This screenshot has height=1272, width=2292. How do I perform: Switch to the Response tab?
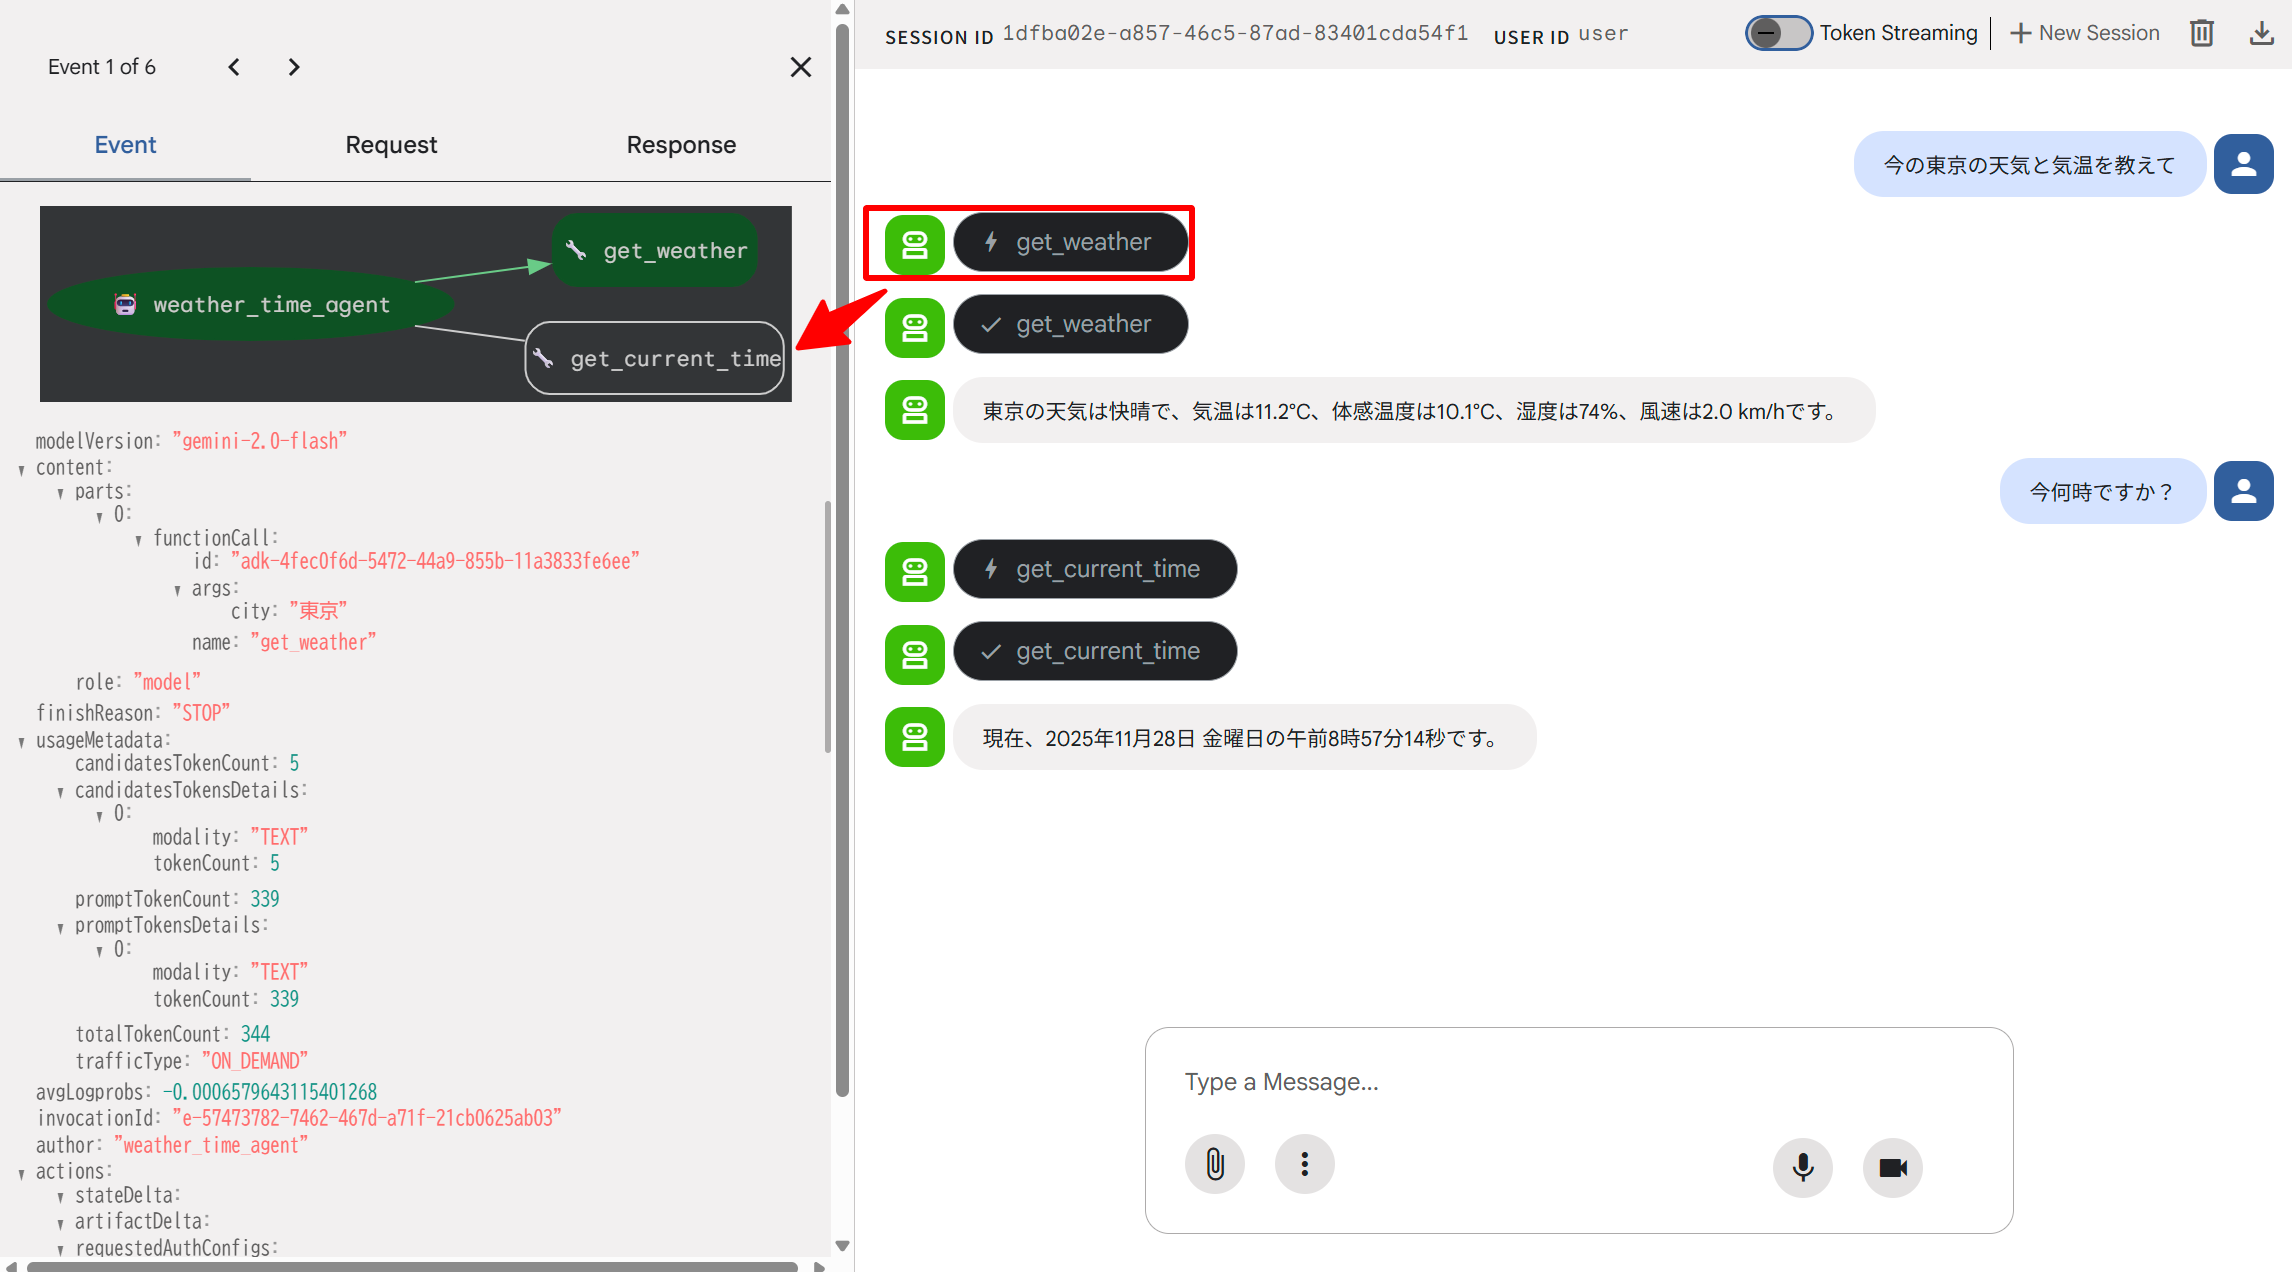(x=681, y=144)
